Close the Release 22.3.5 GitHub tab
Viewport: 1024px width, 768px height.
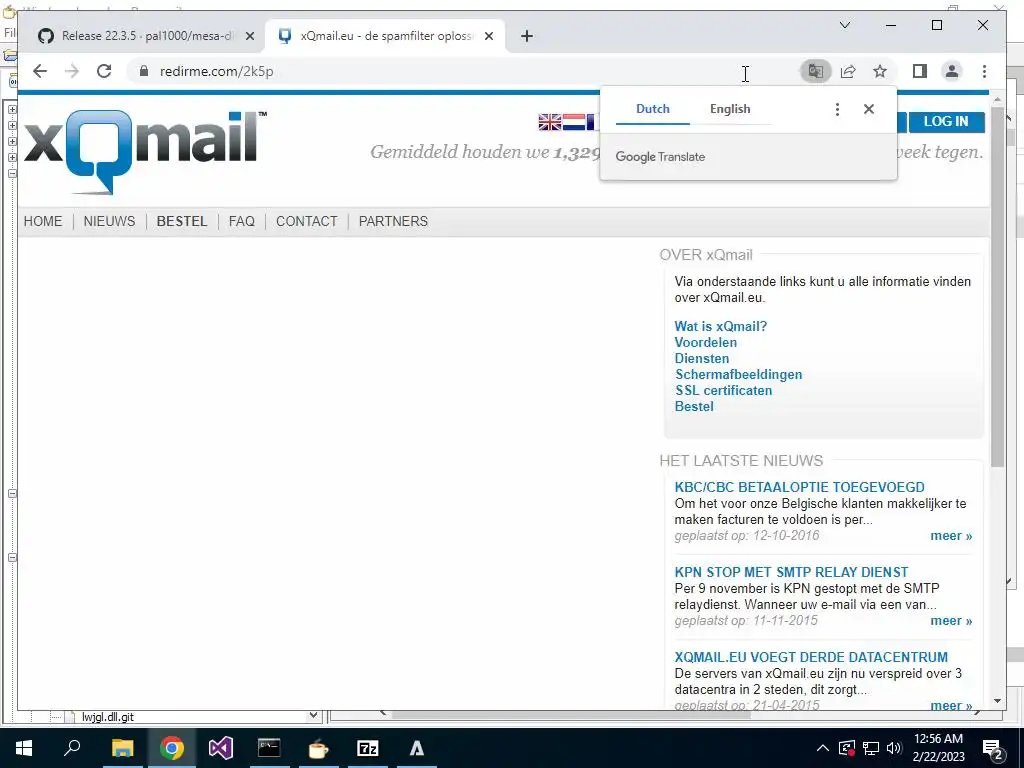(x=249, y=36)
